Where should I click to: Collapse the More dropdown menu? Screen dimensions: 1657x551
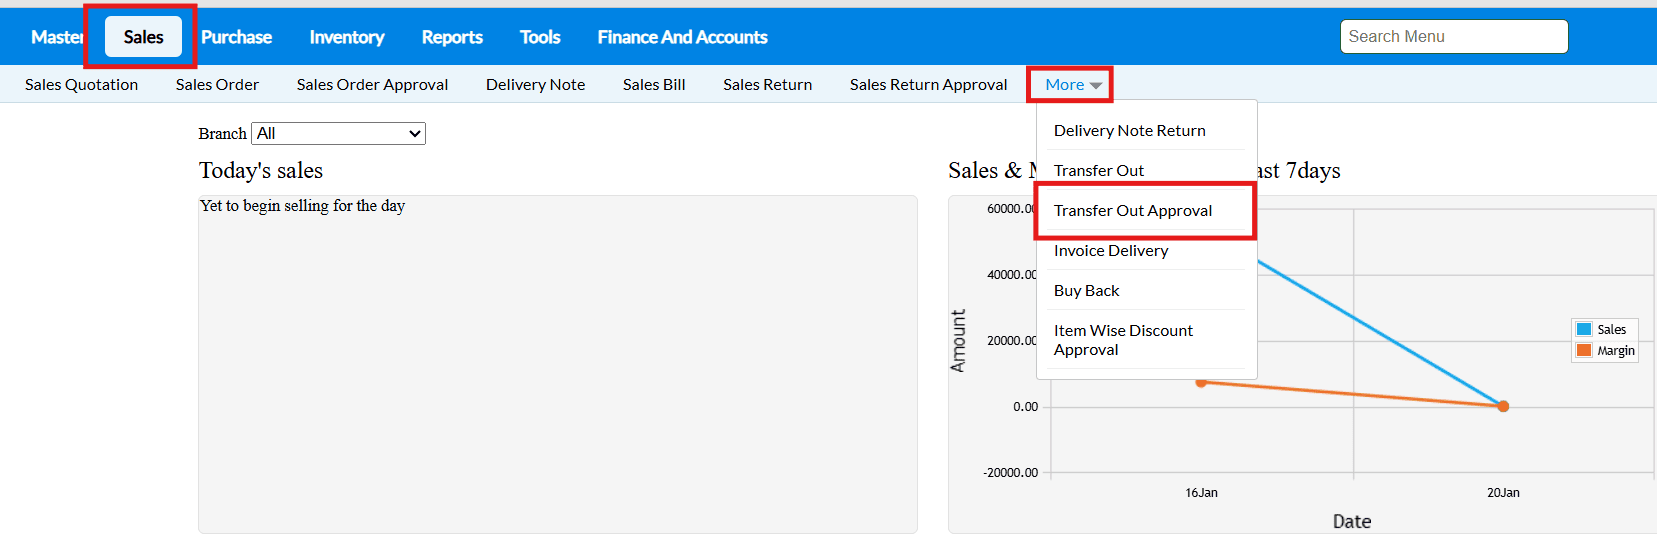click(1072, 85)
